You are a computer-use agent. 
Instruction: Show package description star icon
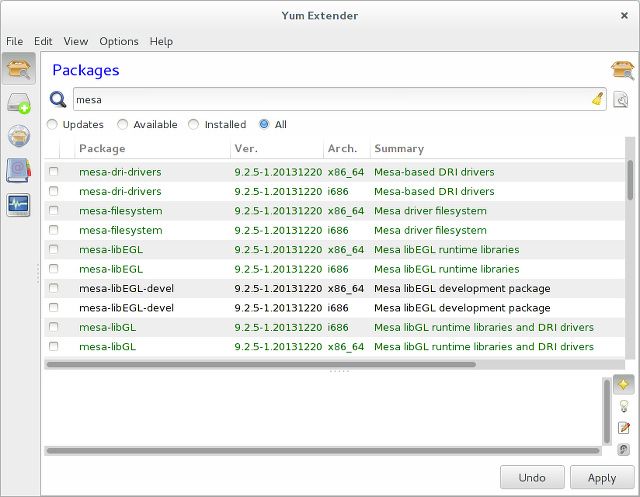(623, 384)
